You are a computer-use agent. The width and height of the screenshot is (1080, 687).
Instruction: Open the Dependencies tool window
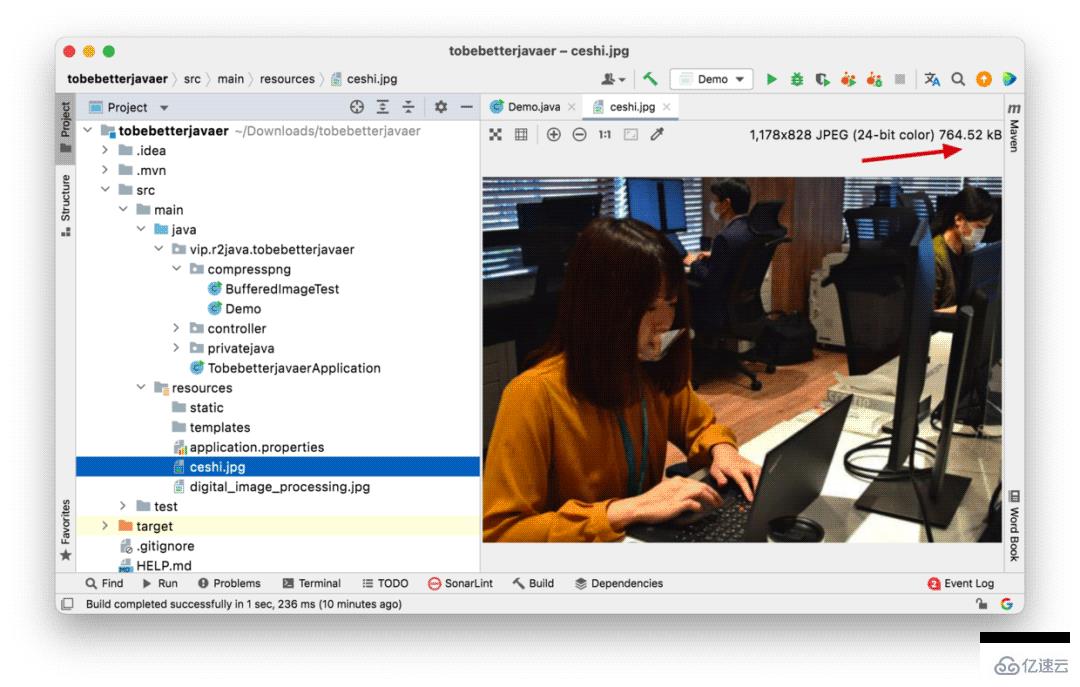pos(619,583)
